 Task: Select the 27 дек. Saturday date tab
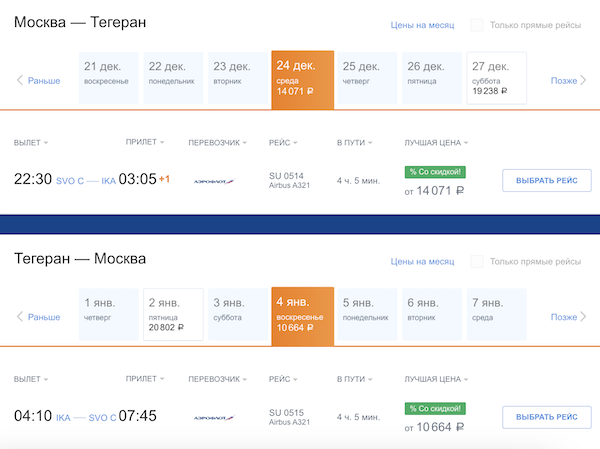497,78
